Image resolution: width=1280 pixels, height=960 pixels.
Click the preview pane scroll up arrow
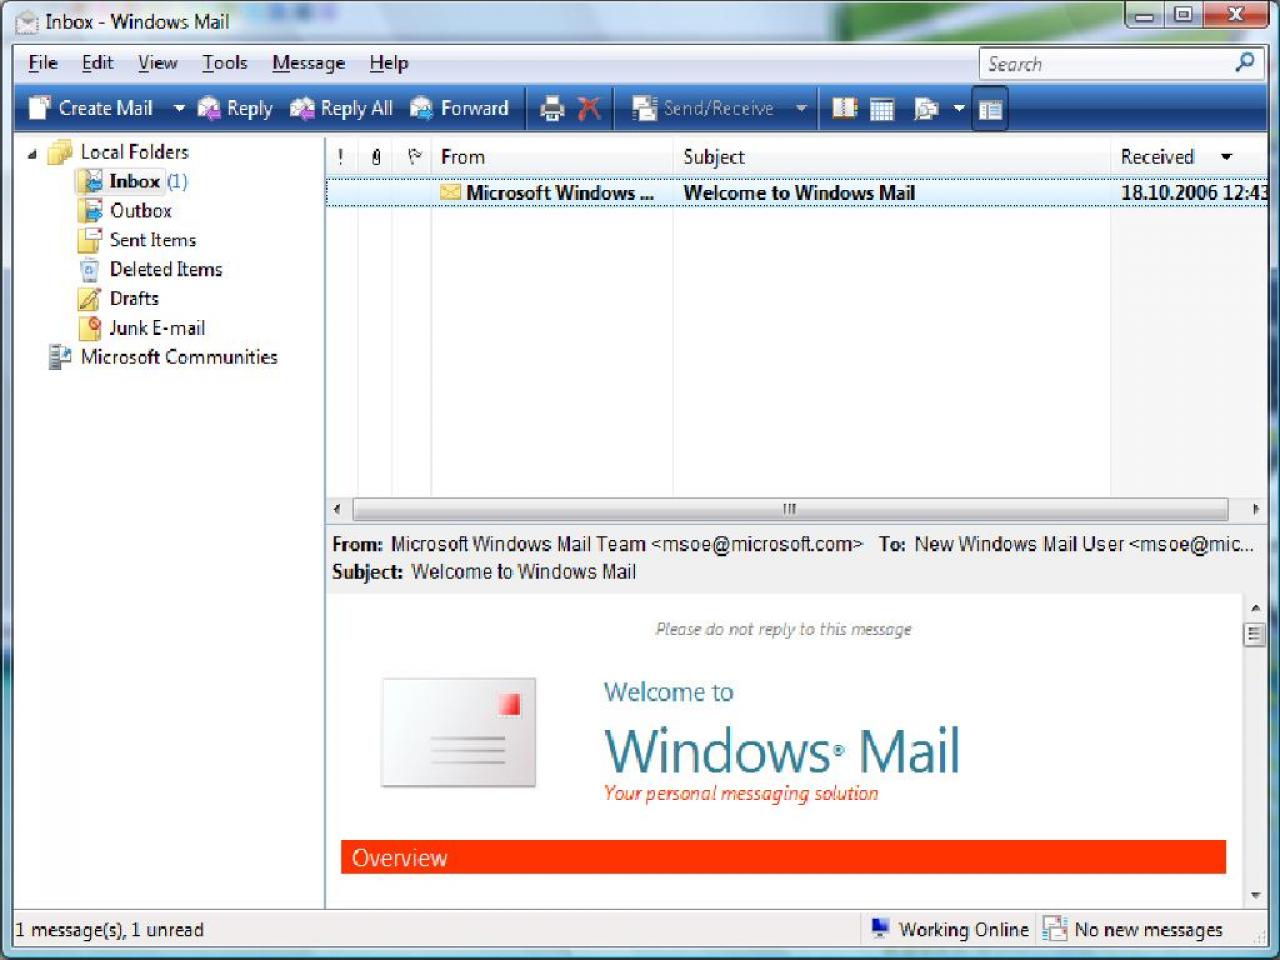[1255, 608]
